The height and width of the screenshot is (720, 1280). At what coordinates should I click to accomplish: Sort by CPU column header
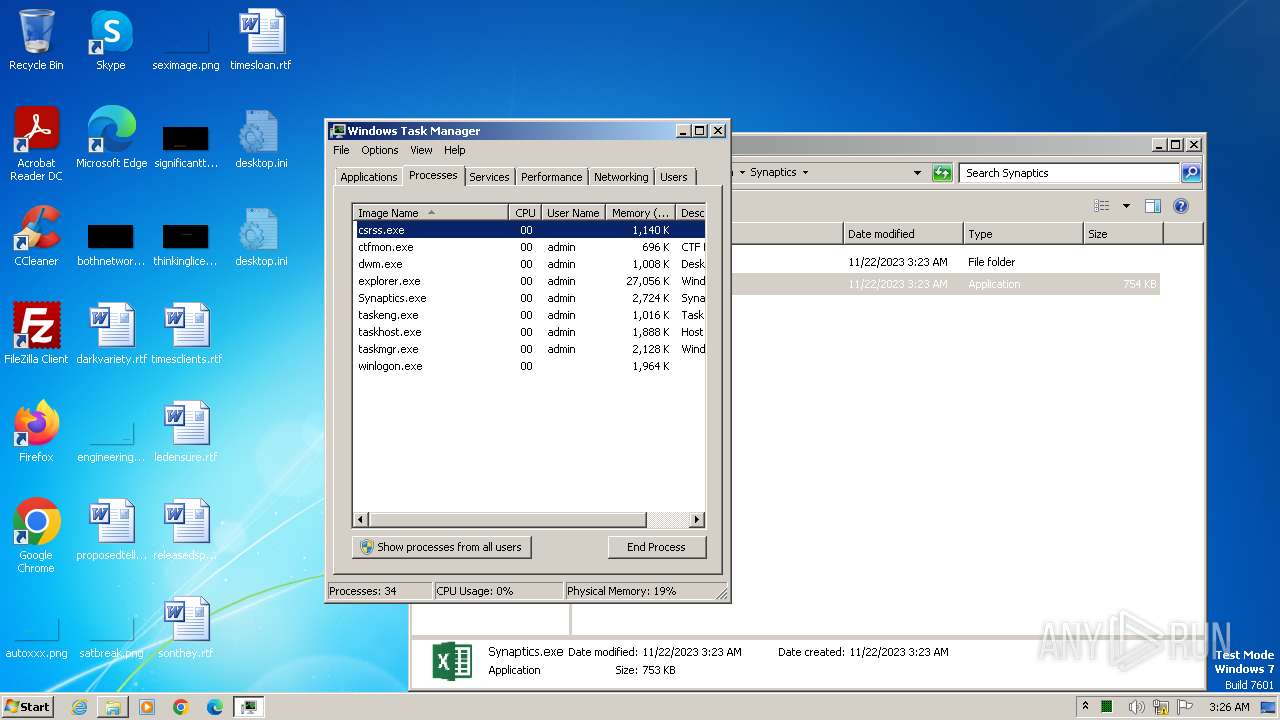[x=525, y=213]
